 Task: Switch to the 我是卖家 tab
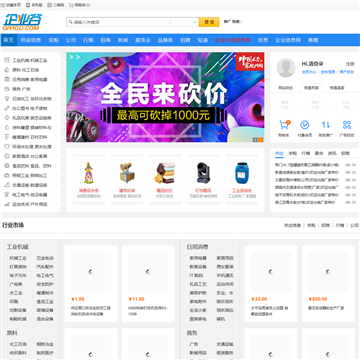coord(337,88)
